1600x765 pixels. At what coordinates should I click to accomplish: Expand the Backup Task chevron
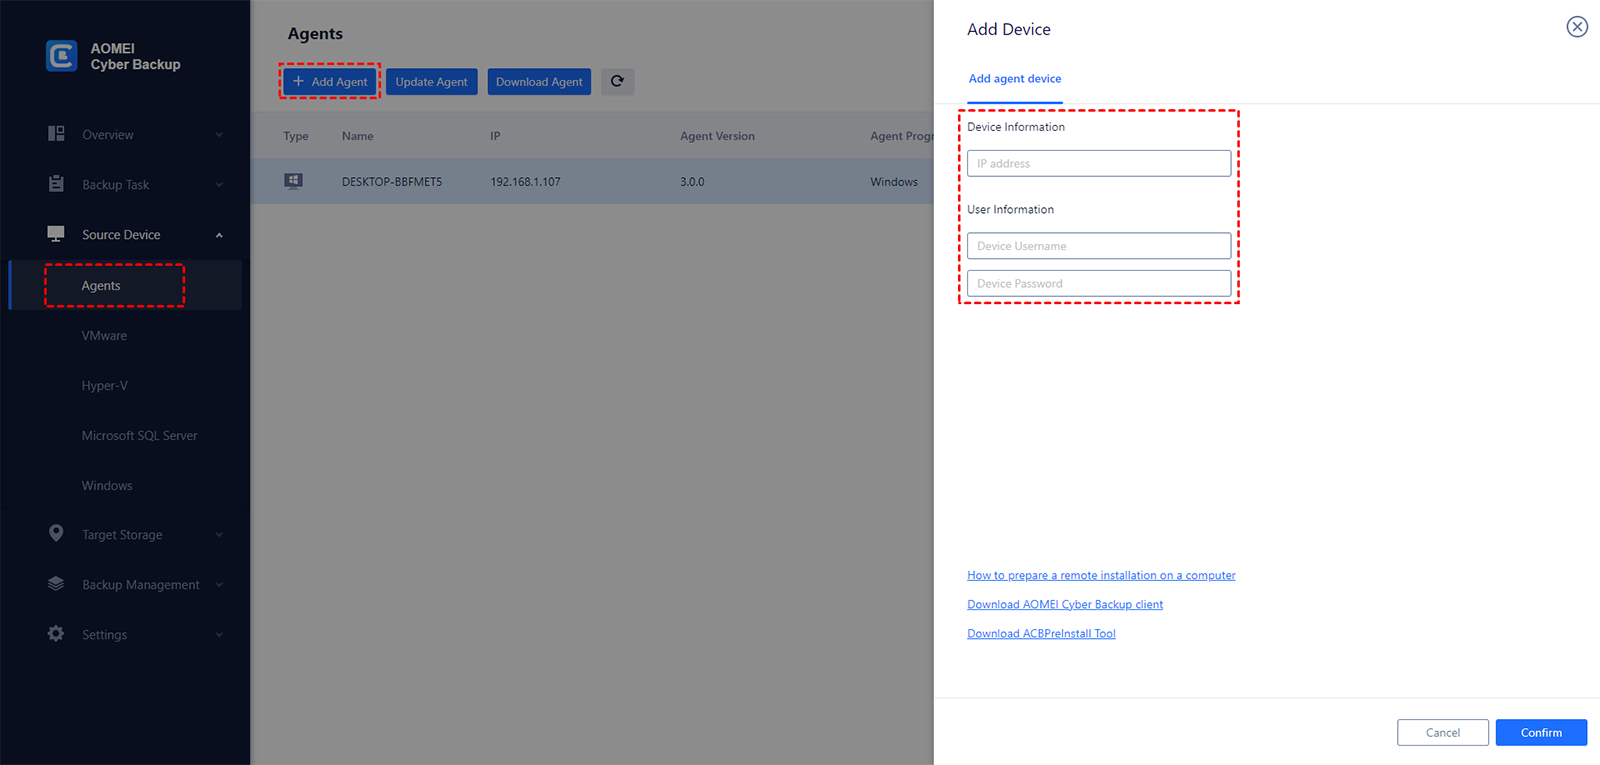pyautogui.click(x=219, y=185)
